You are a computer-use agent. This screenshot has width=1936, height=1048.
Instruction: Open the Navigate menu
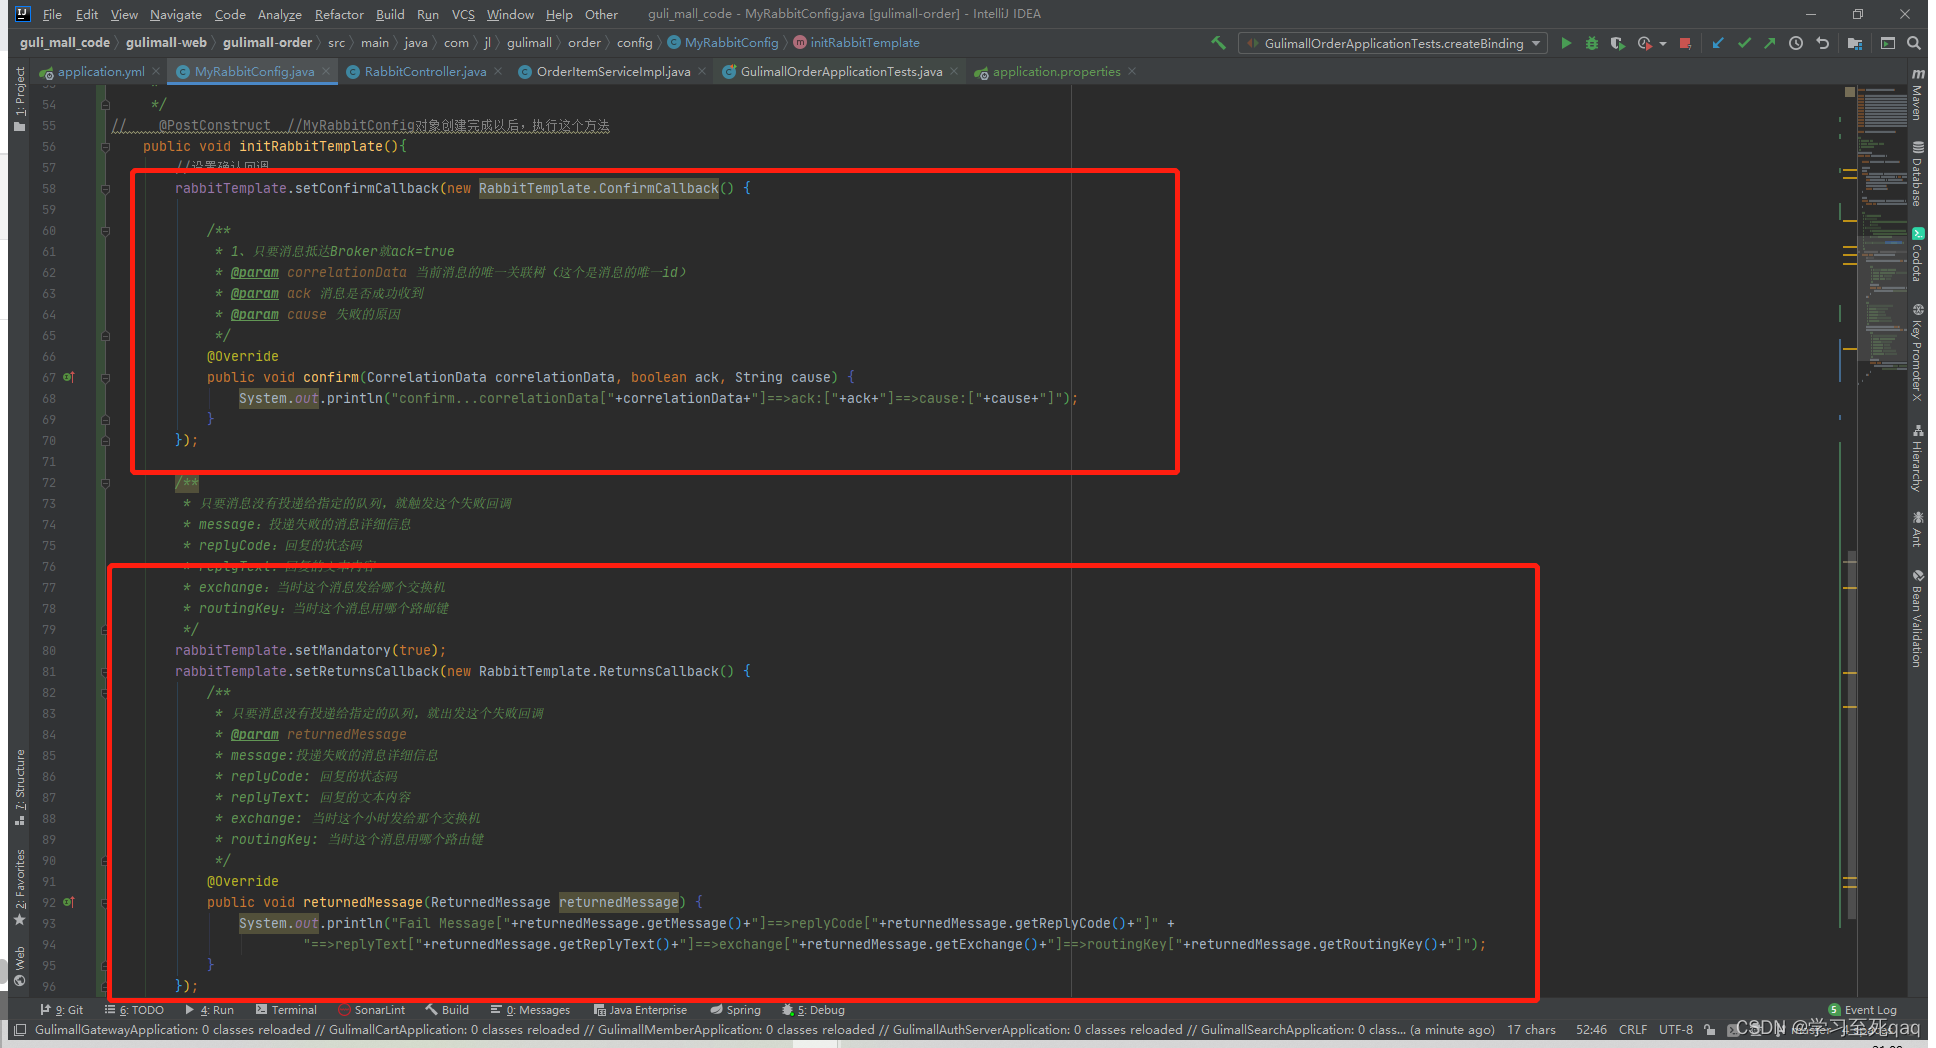click(176, 14)
